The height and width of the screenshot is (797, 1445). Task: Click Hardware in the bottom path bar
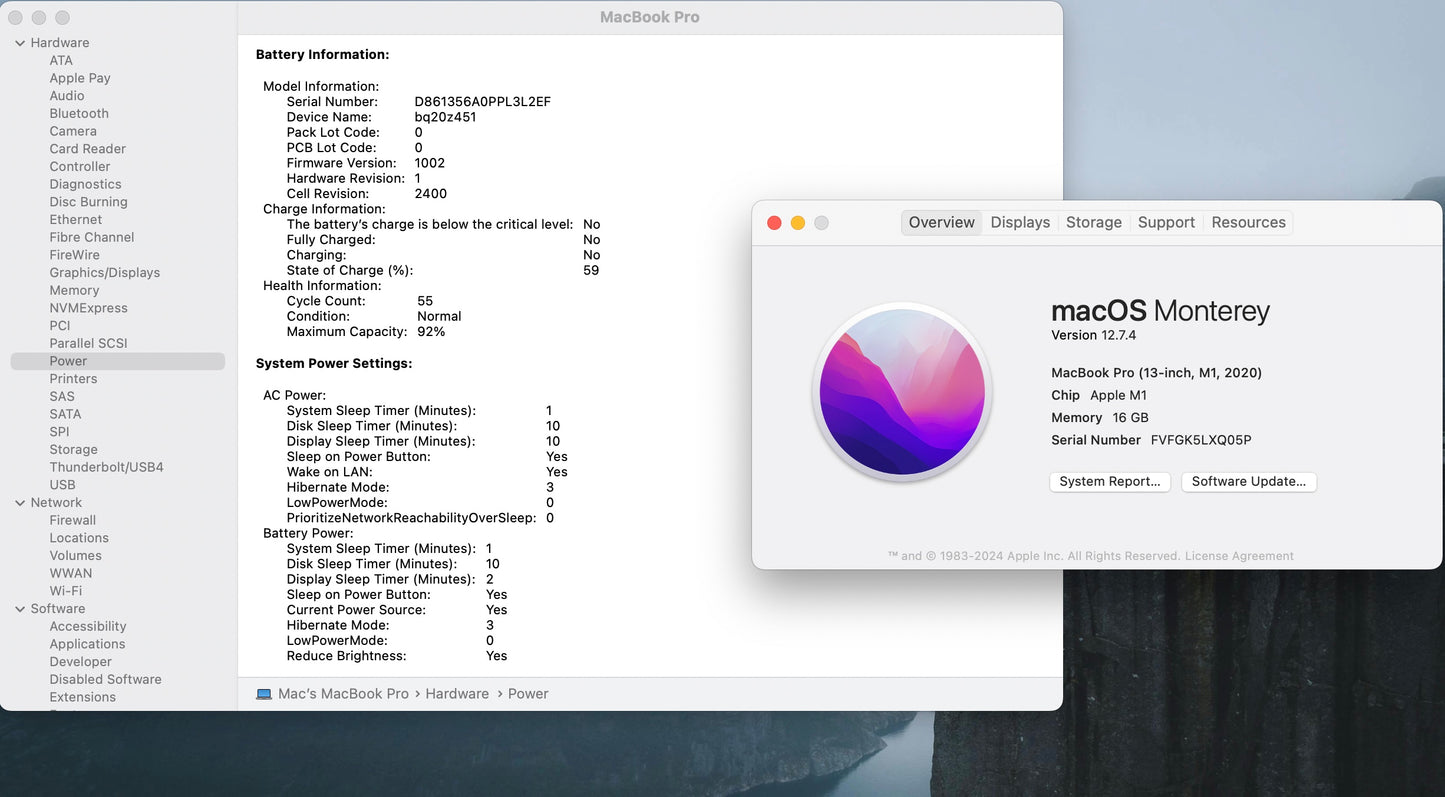point(457,694)
